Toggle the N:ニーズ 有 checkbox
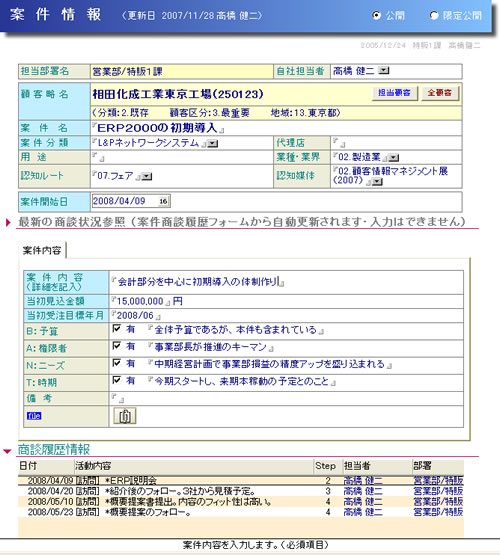Screen dimensions: 500x555 point(117,363)
